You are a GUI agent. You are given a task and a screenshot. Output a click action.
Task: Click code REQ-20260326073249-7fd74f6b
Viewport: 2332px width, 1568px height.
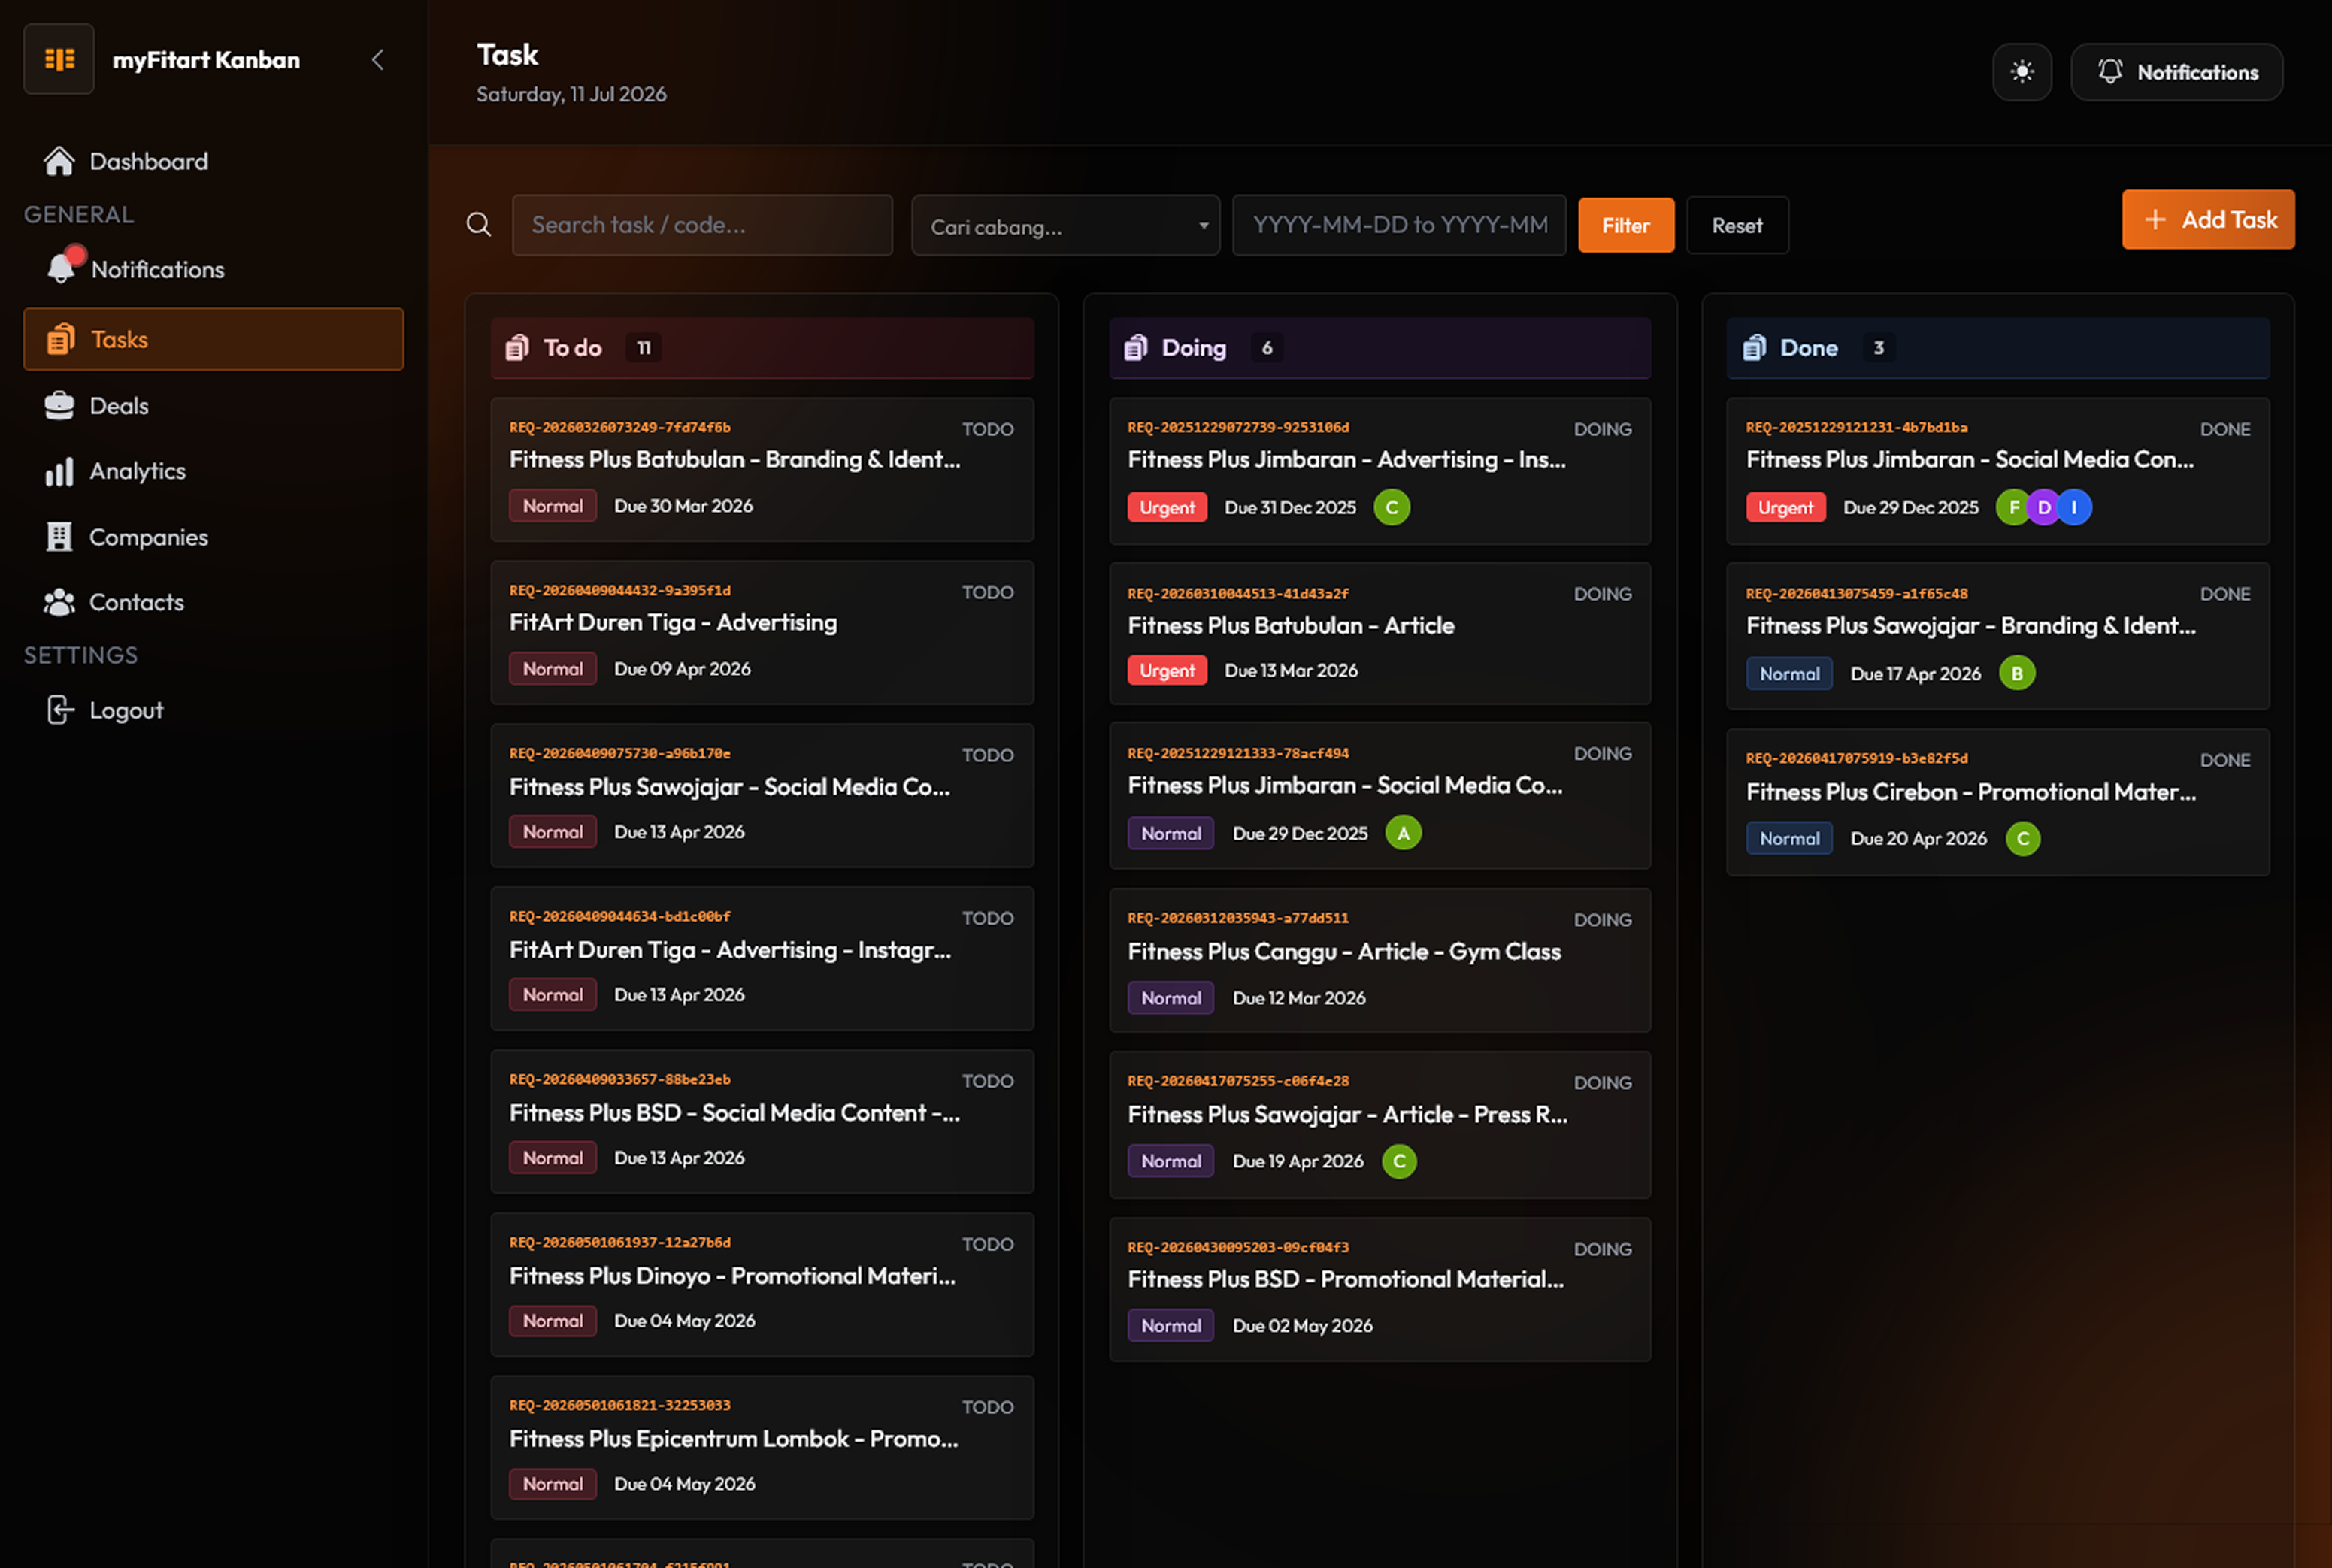(x=620, y=427)
